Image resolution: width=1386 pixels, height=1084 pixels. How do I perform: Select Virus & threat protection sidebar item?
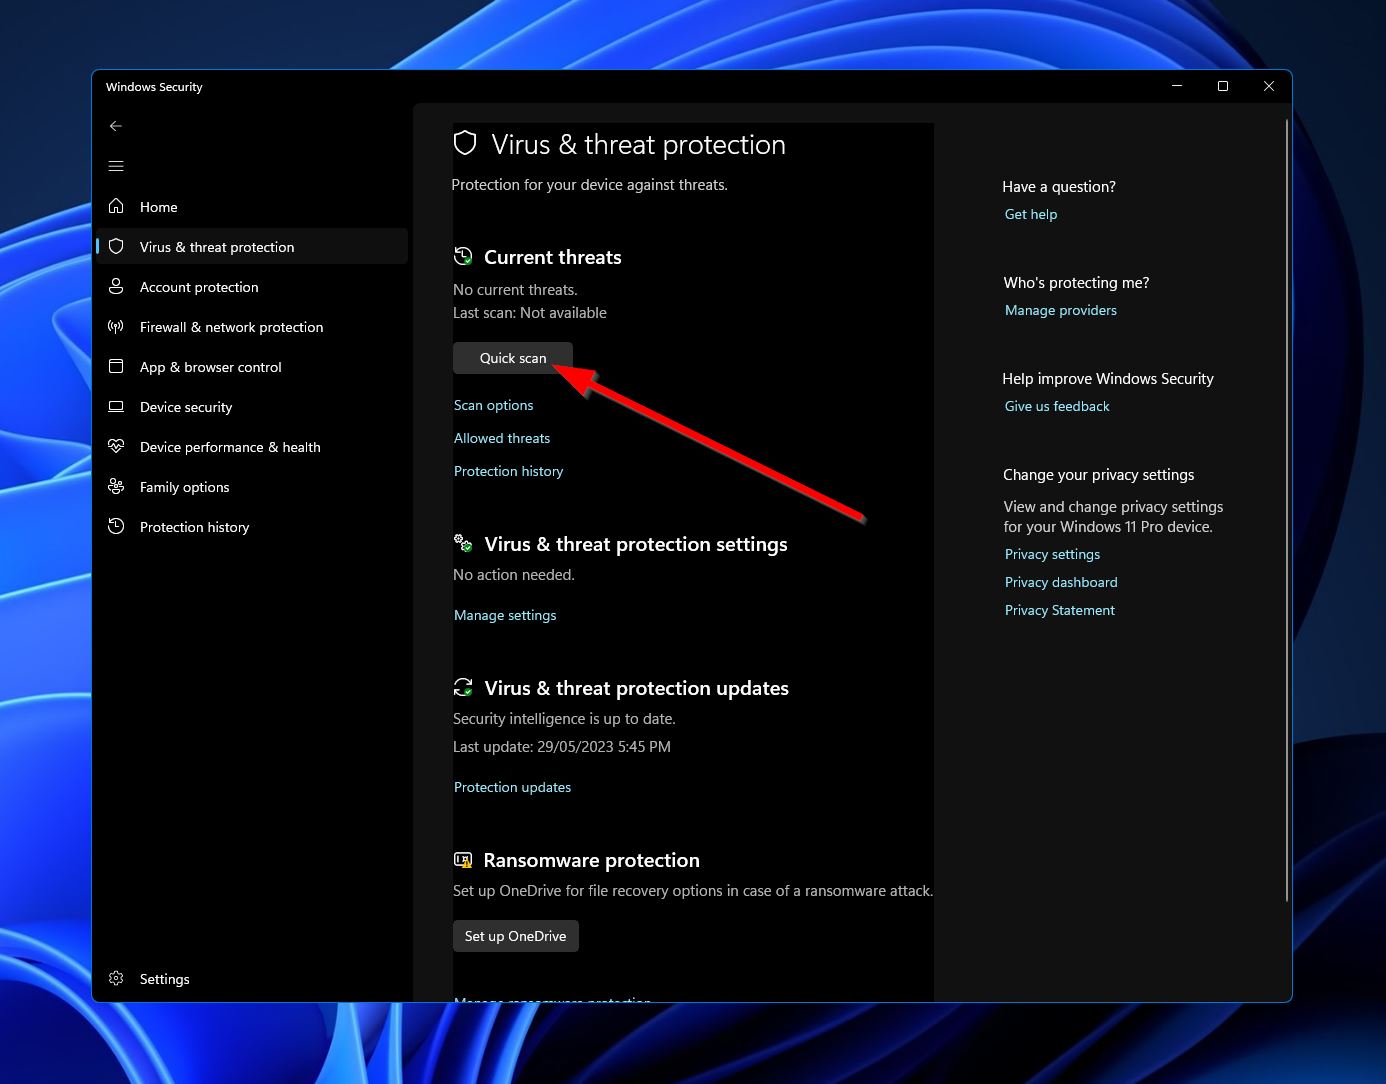[252, 246]
